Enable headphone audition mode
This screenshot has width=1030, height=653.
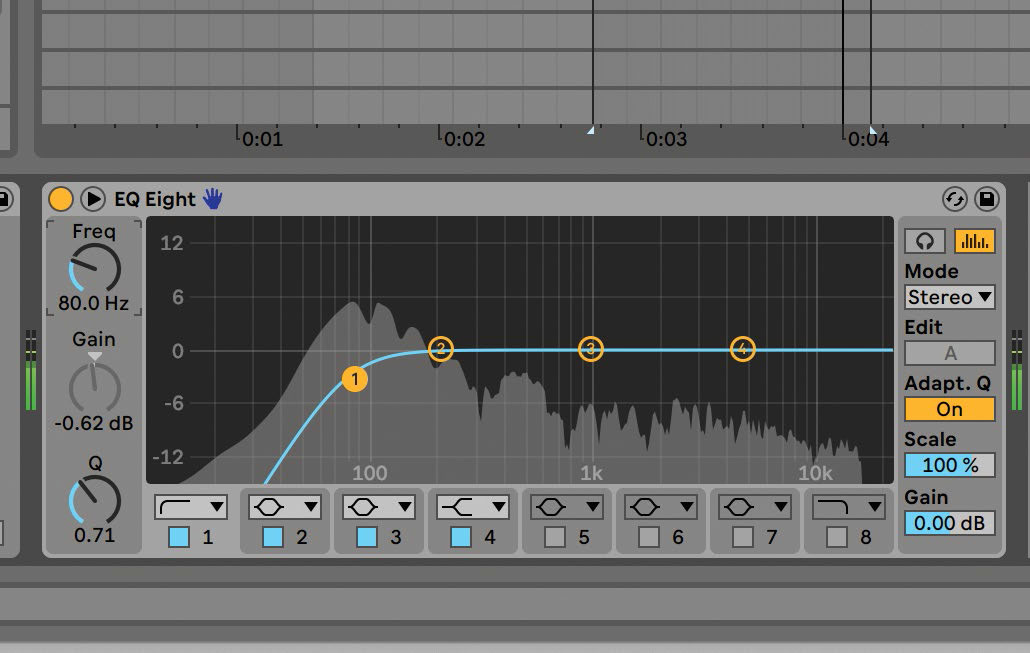(925, 241)
